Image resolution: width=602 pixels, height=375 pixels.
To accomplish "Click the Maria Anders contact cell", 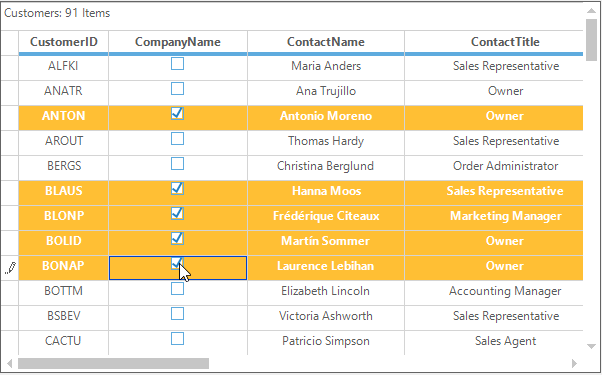I will tap(326, 68).
